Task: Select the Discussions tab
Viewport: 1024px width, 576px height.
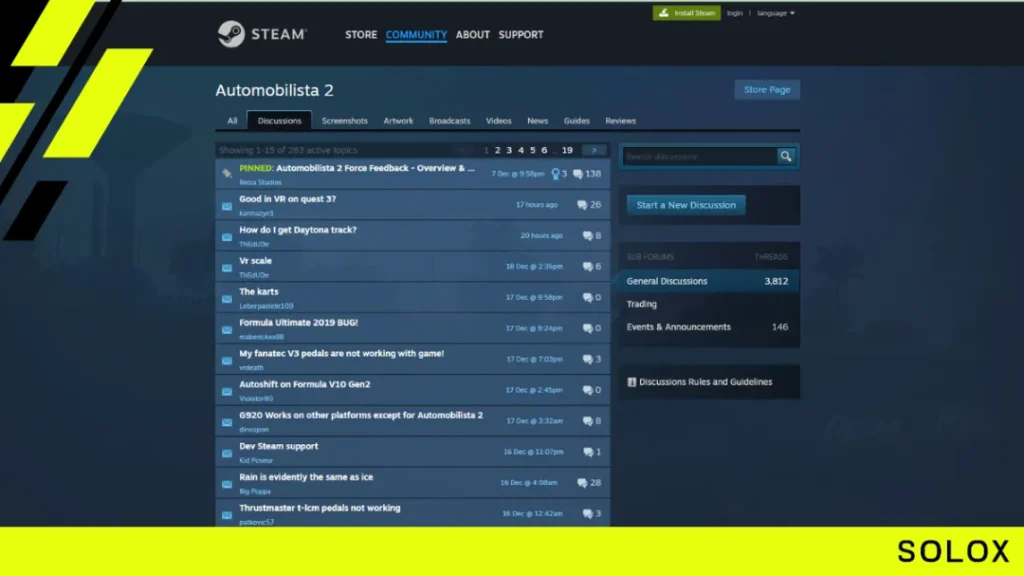Action: pos(280,121)
